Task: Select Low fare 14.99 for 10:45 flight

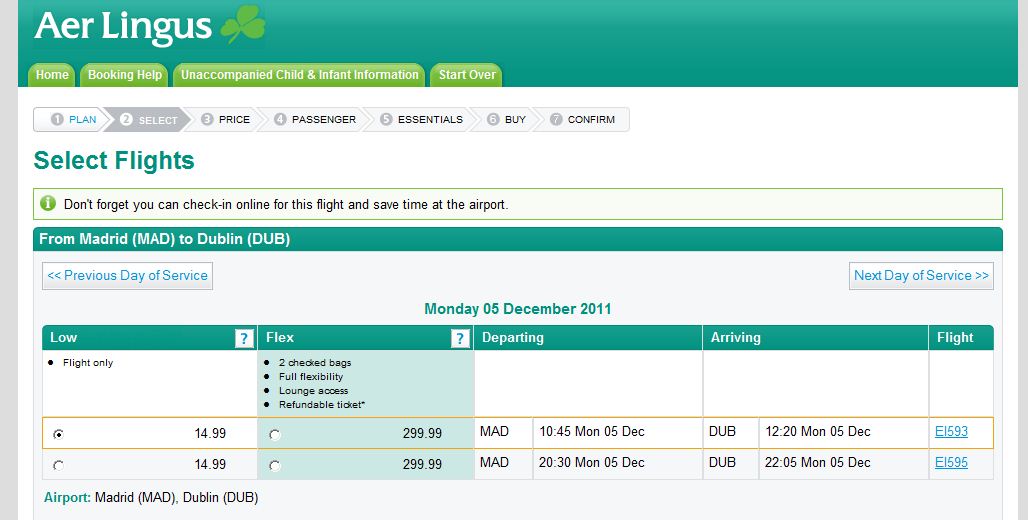Action: click(58, 434)
